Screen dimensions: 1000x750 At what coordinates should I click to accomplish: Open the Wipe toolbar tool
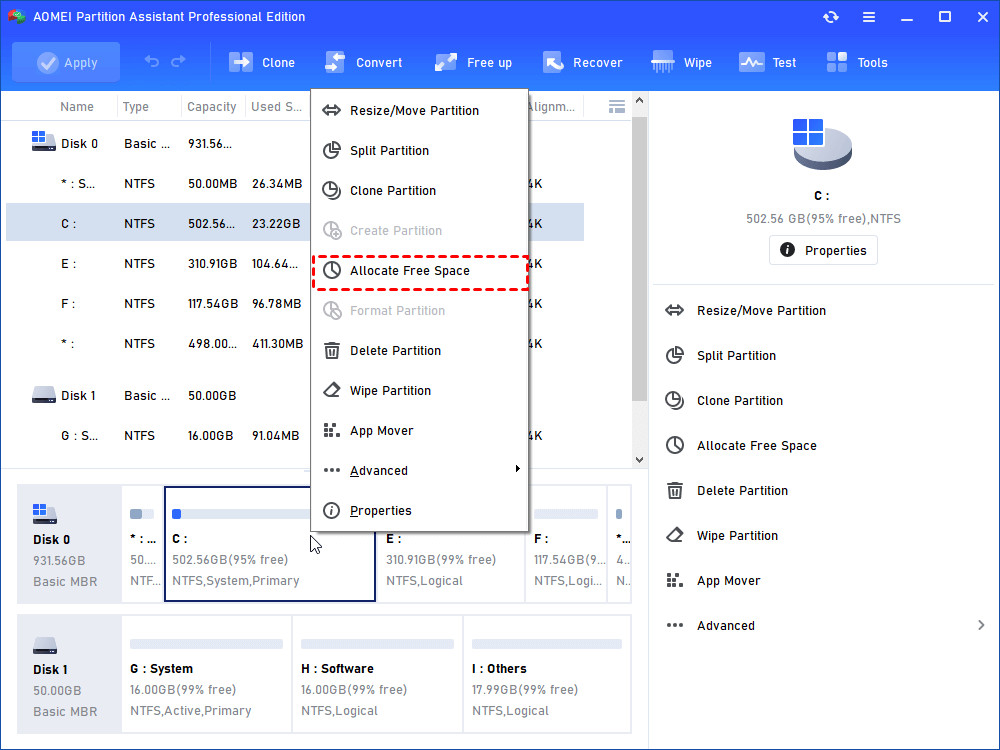click(681, 62)
